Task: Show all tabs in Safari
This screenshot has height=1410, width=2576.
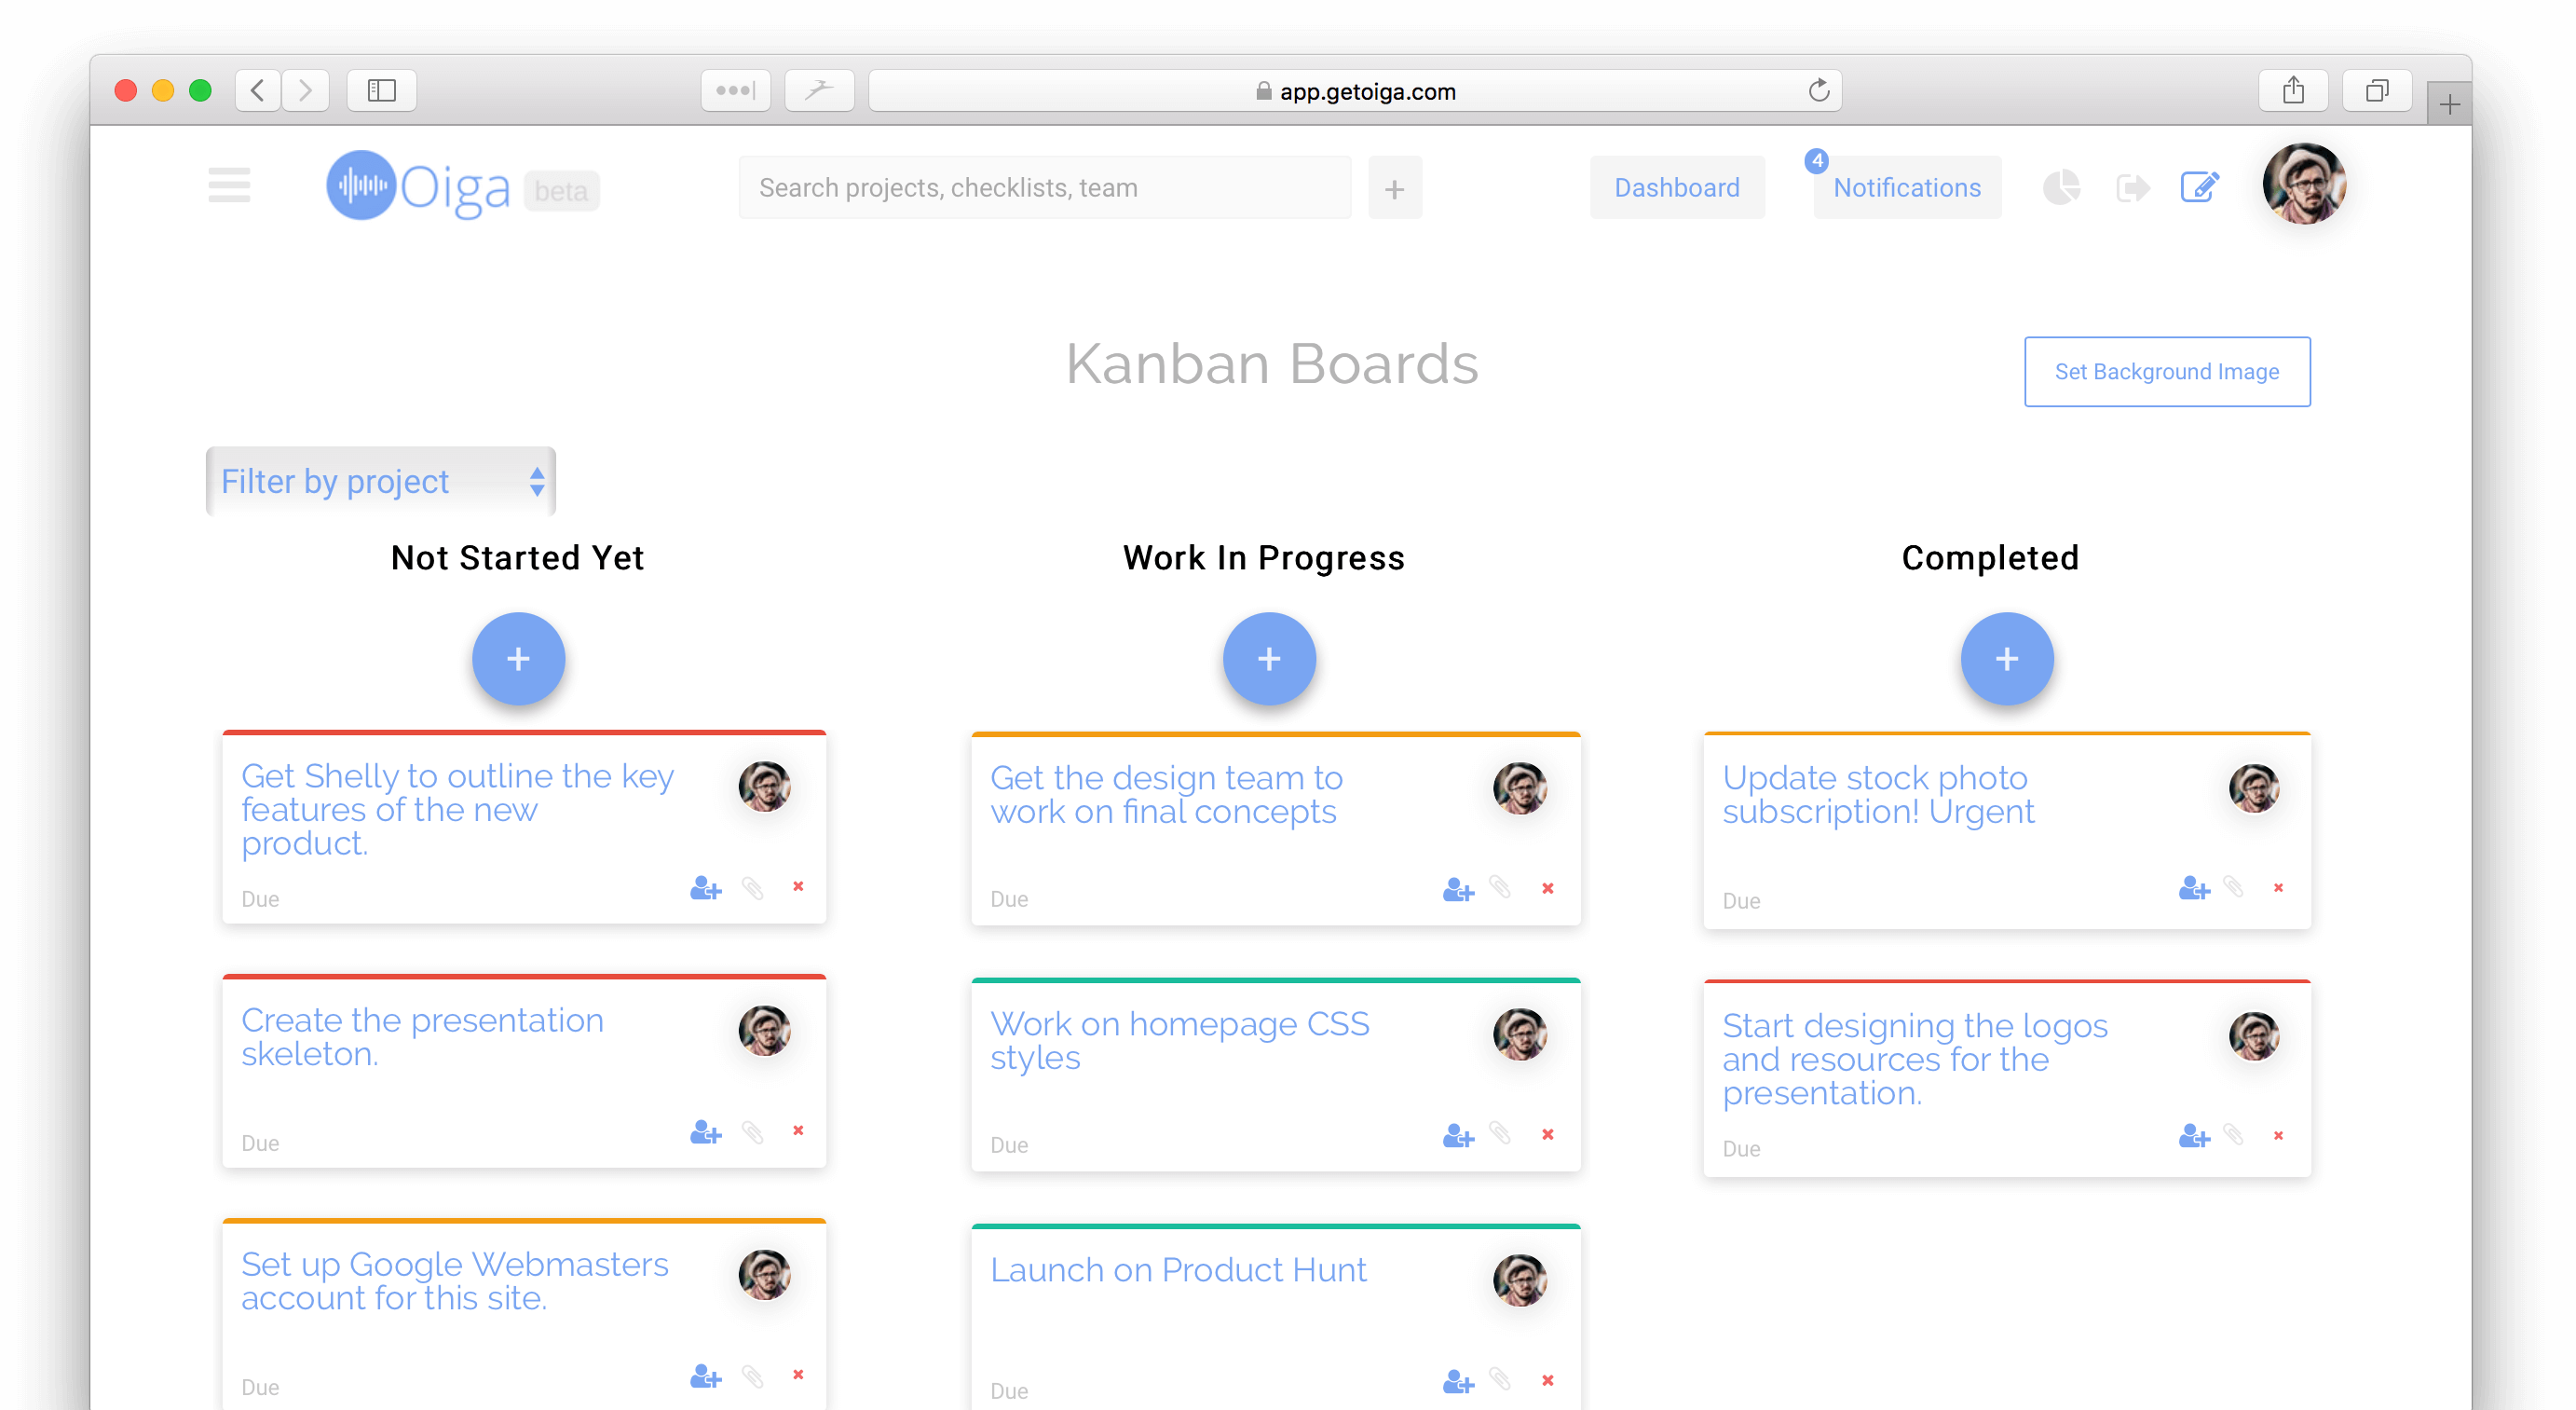Action: coord(2377,91)
